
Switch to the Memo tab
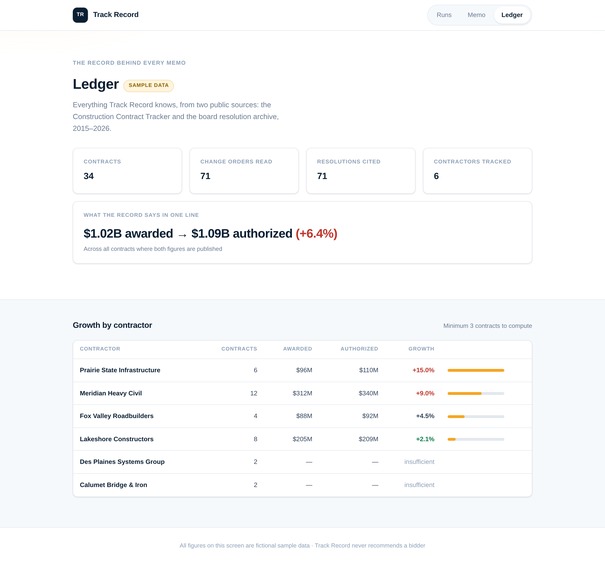[476, 15]
